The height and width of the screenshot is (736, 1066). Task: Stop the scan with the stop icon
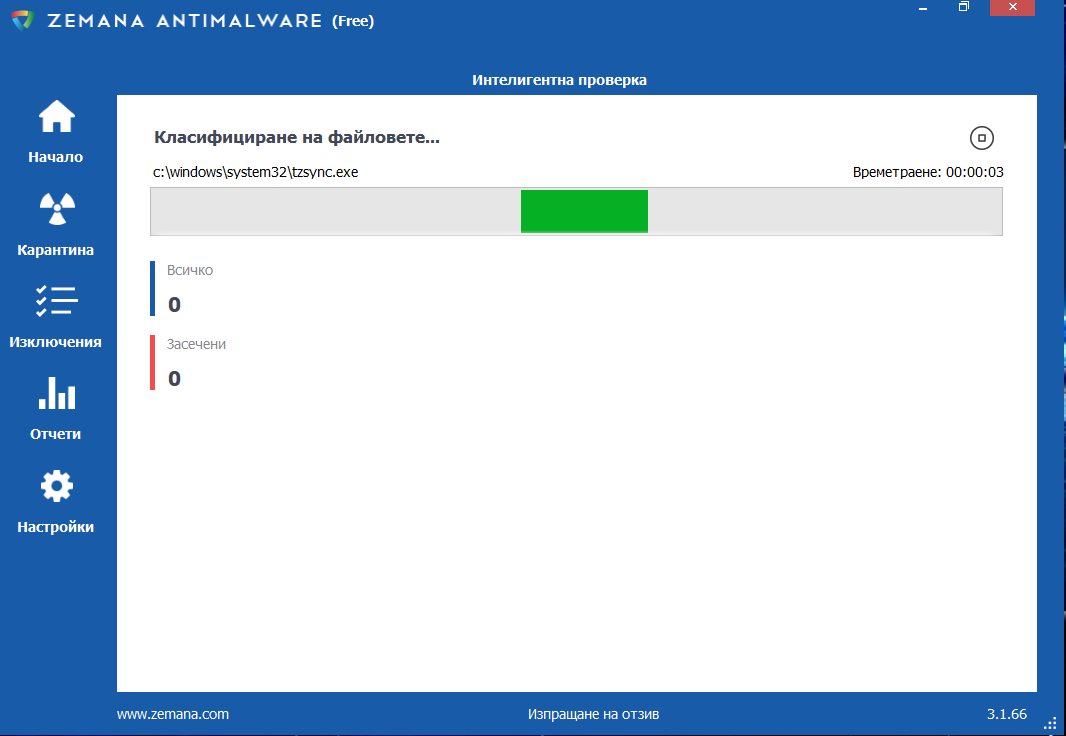coord(981,138)
